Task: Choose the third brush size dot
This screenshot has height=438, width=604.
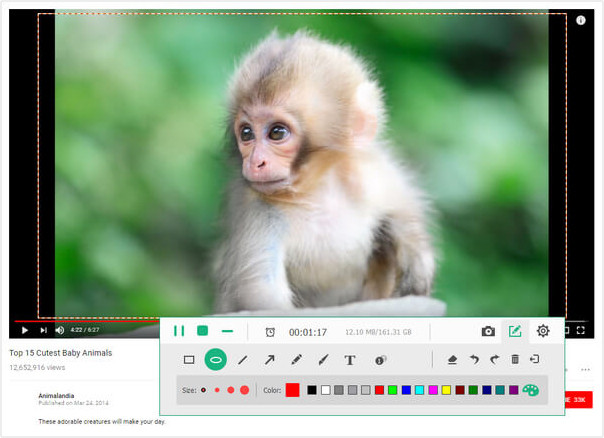Action: (231, 390)
